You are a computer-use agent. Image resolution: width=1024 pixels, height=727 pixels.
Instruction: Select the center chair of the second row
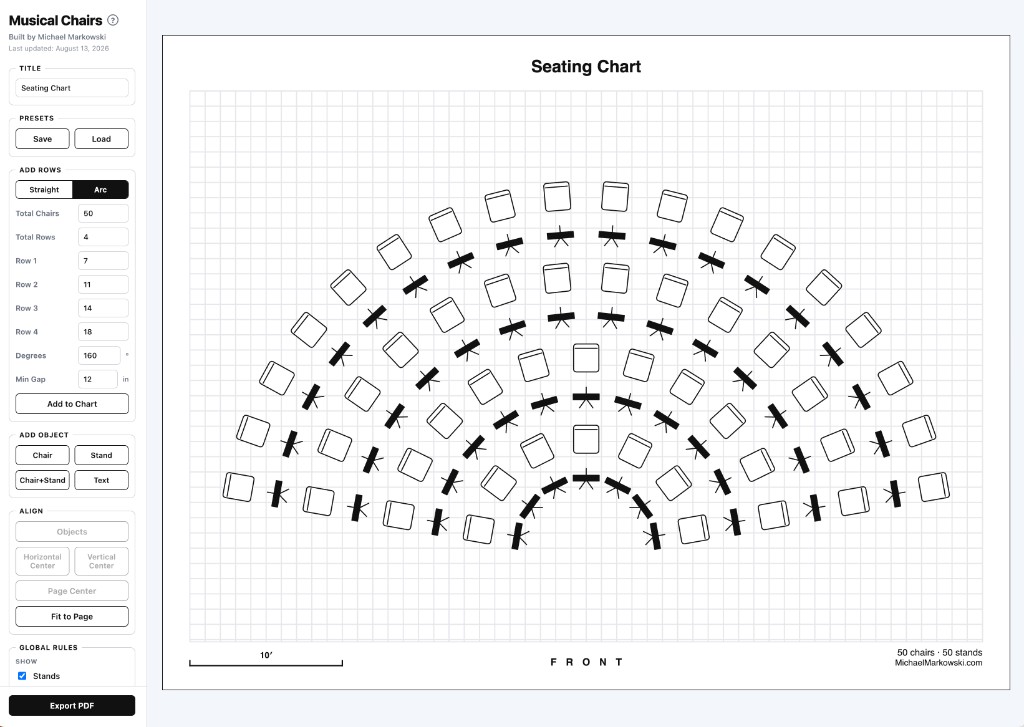(x=586, y=357)
